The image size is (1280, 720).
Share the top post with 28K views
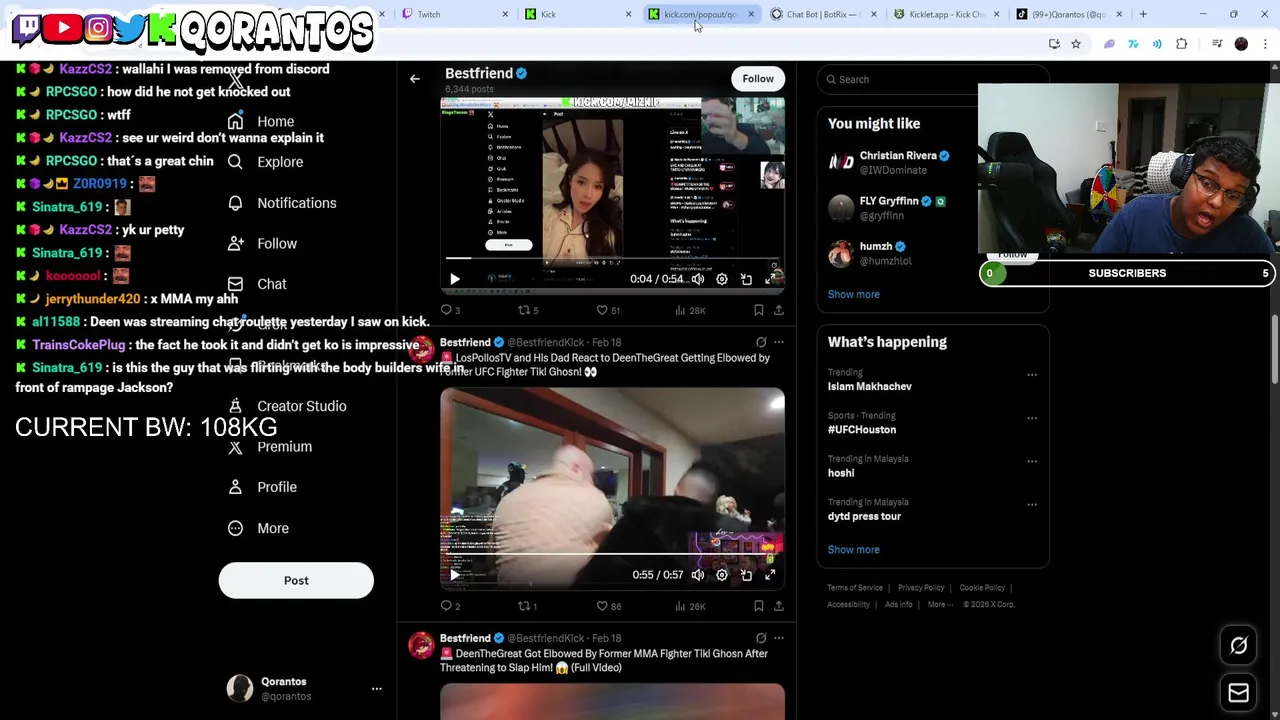point(778,310)
